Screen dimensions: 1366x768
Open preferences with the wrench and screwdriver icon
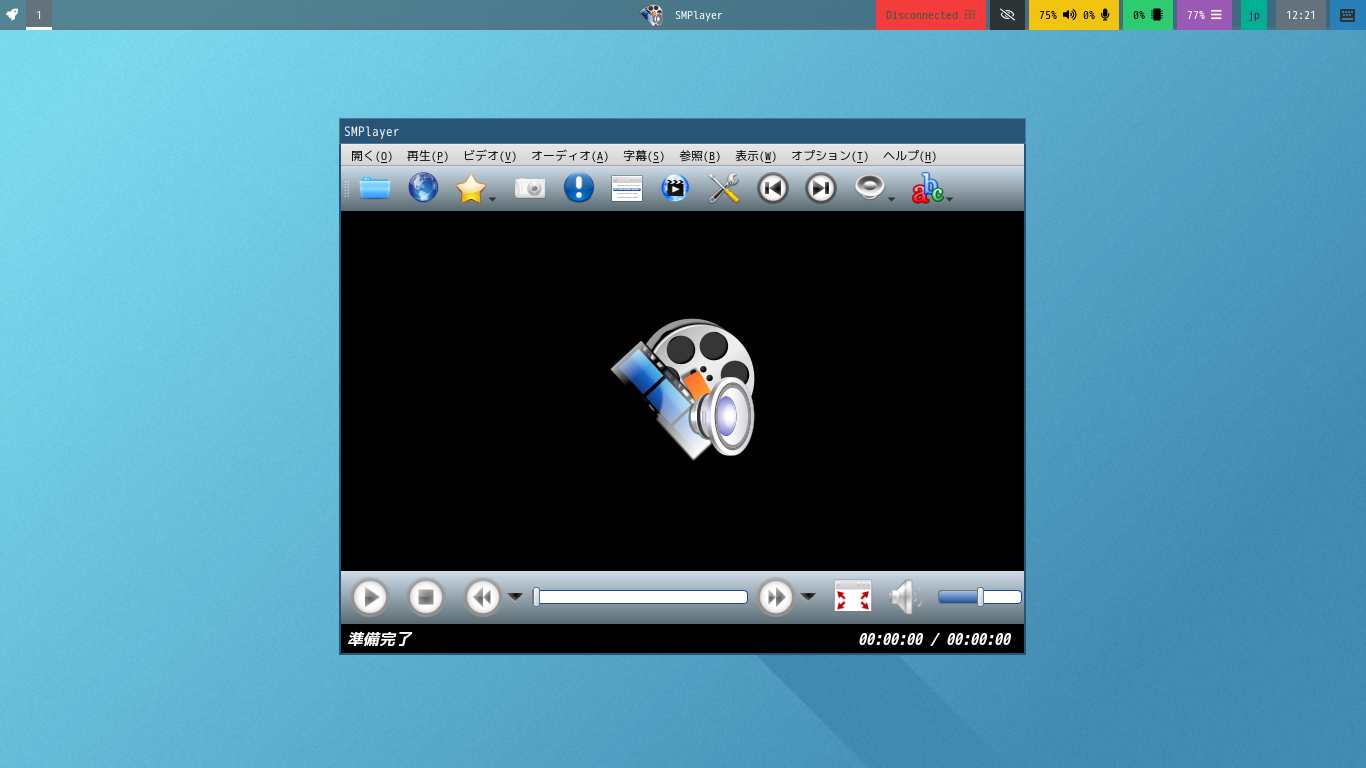pyautogui.click(x=723, y=188)
